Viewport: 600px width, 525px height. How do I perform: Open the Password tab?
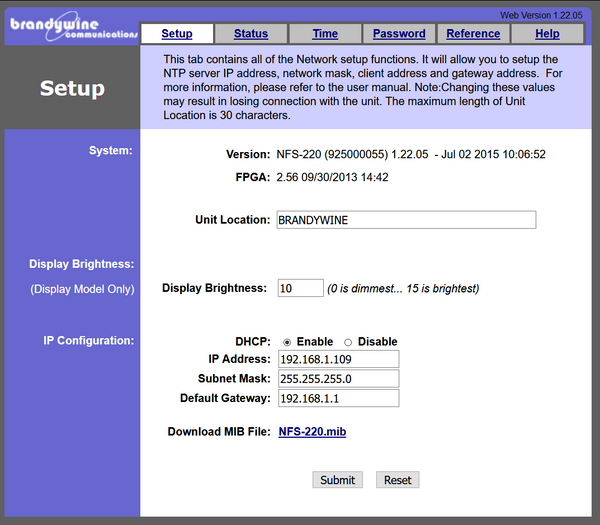[399, 34]
